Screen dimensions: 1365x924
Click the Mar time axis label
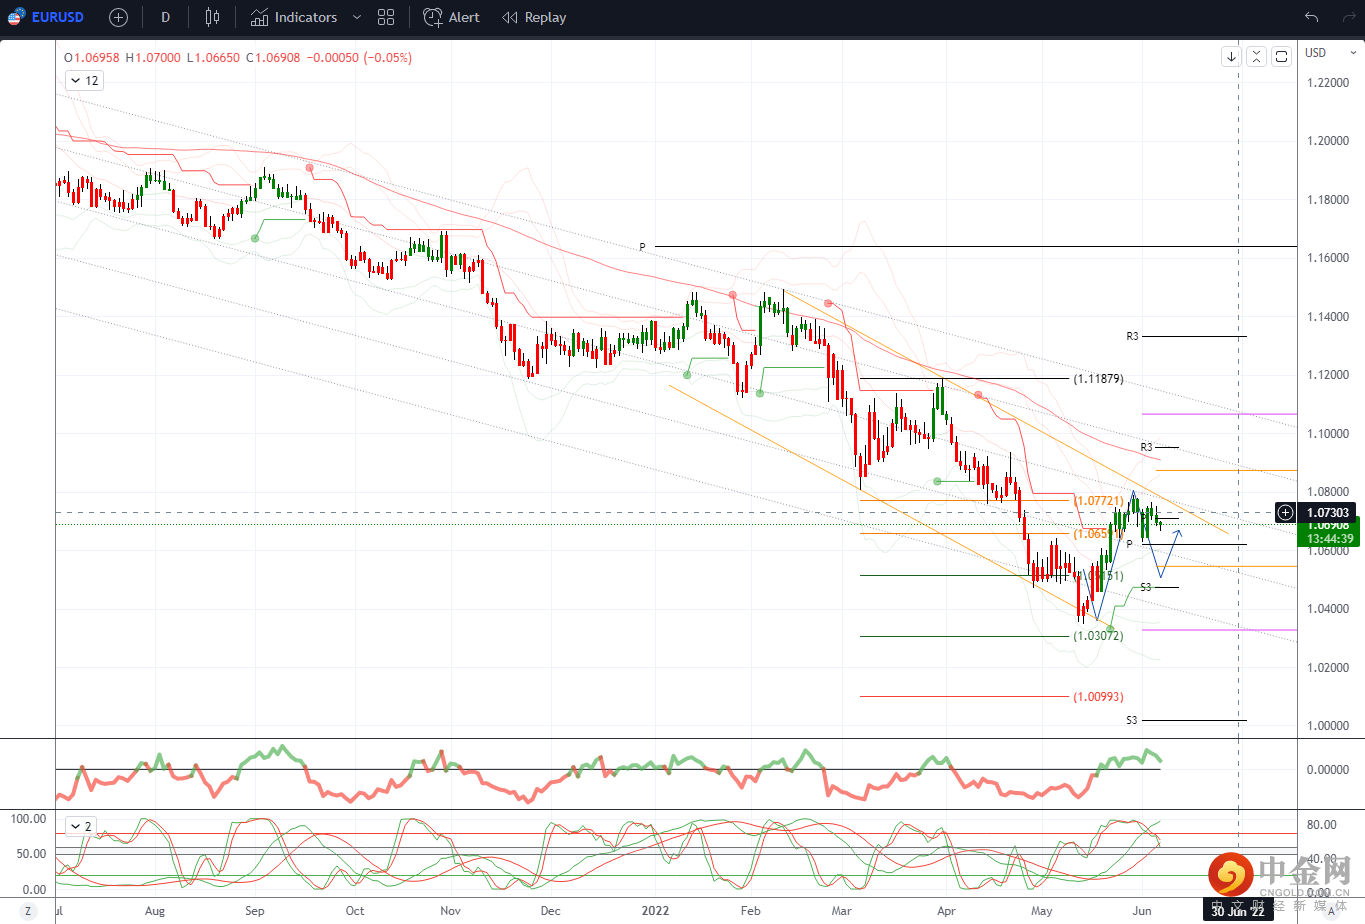842,911
